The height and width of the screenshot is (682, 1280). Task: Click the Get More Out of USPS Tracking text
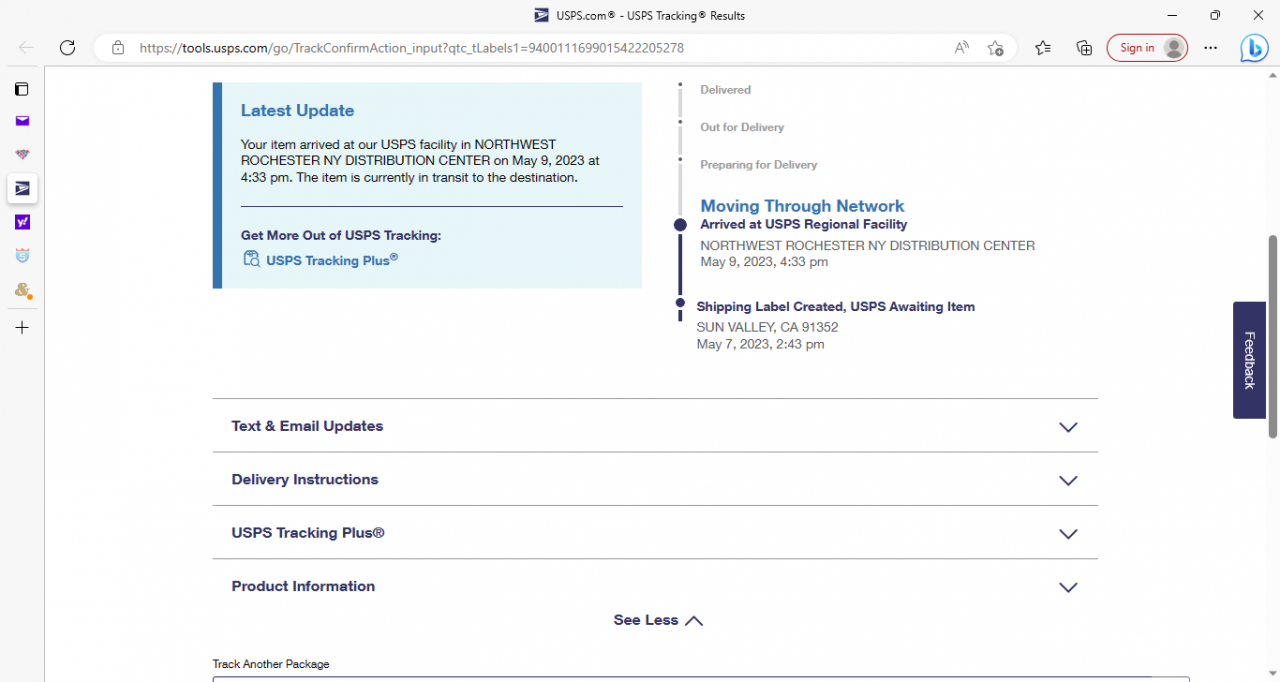341,236
